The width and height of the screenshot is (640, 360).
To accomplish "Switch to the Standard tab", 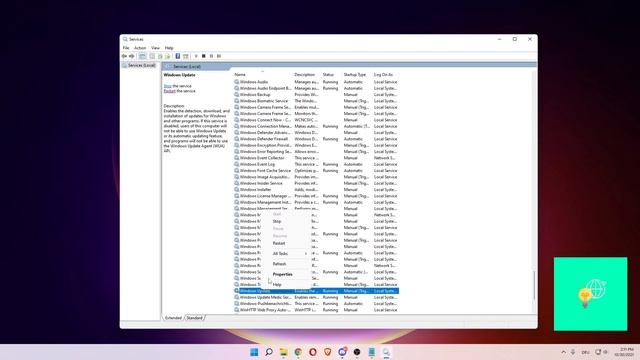I will pos(195,318).
